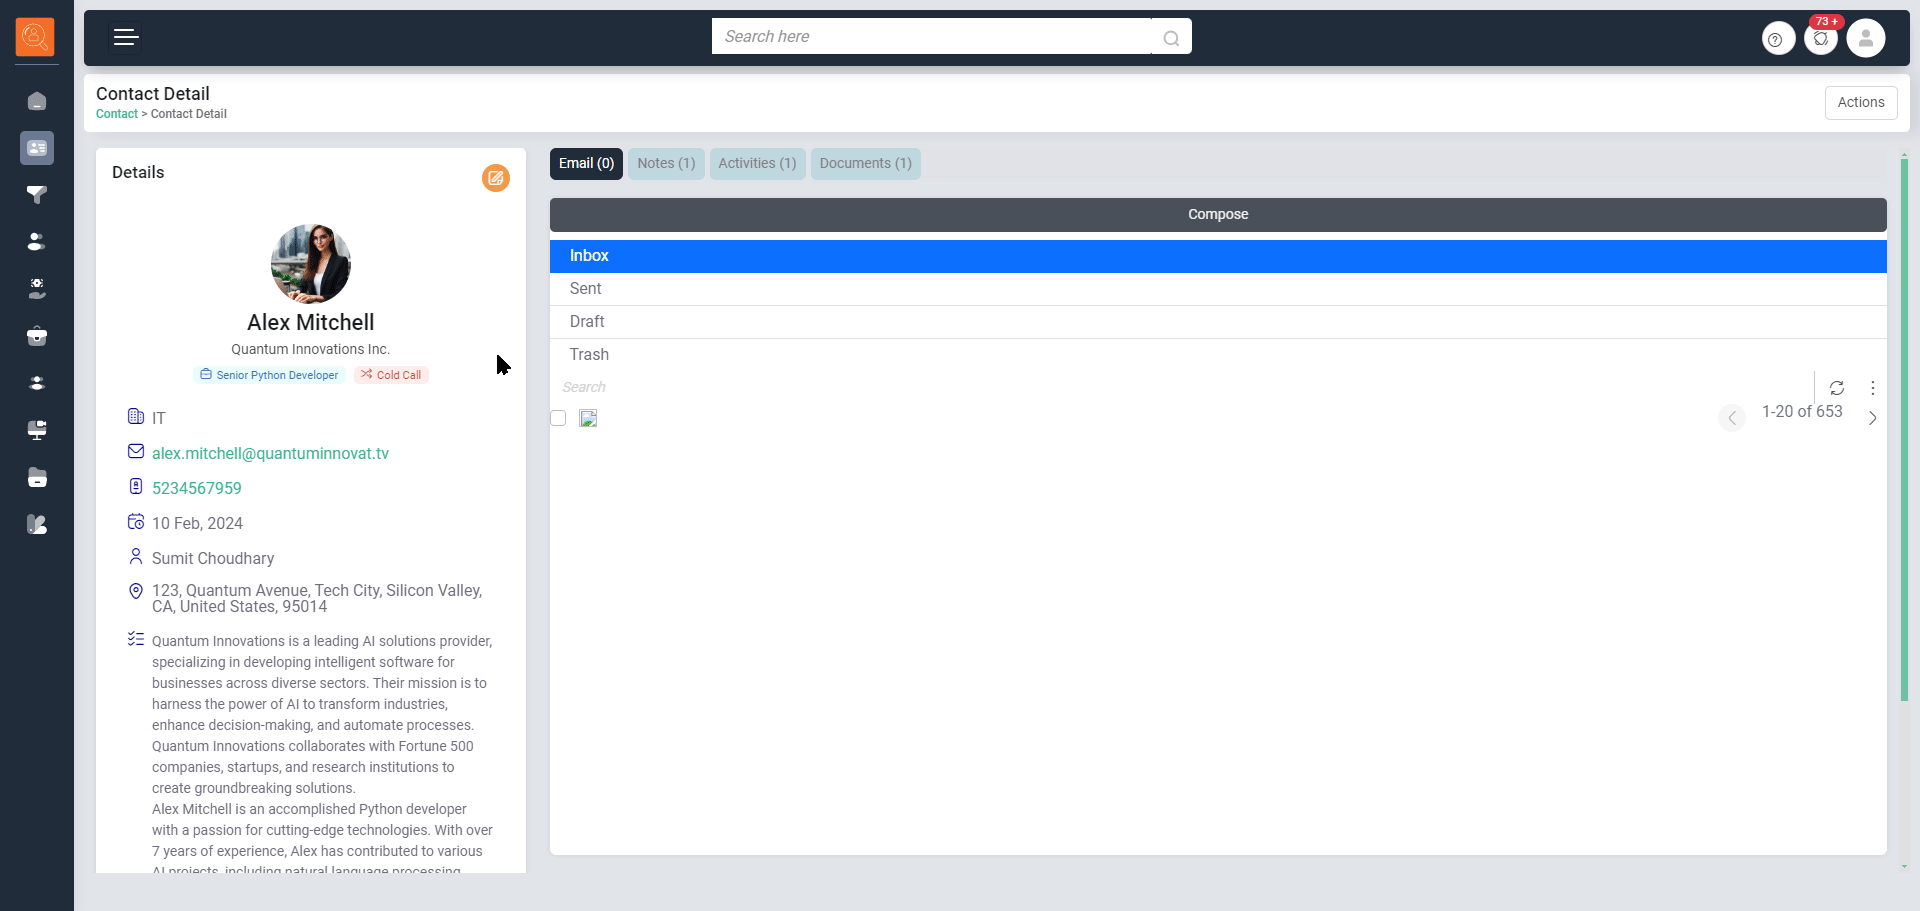Open the three-dot email options menu
This screenshot has width=1920, height=911.
[1873, 388]
